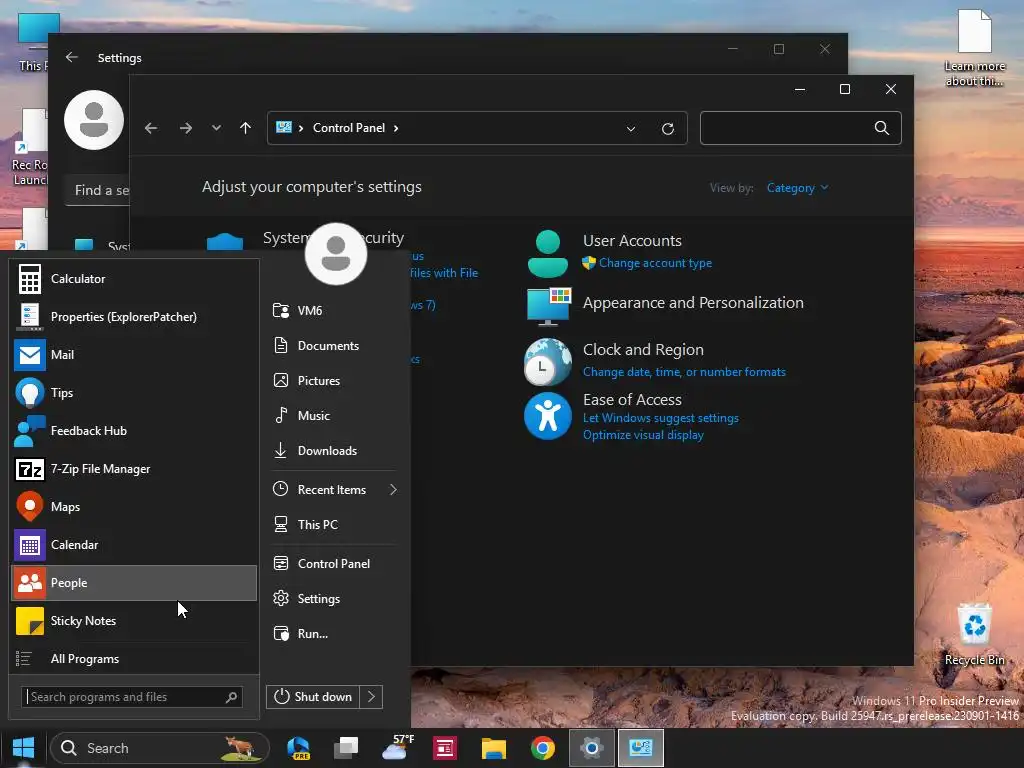
Task: Click the Appearance and Personalization monitor icon
Action: tap(549, 306)
